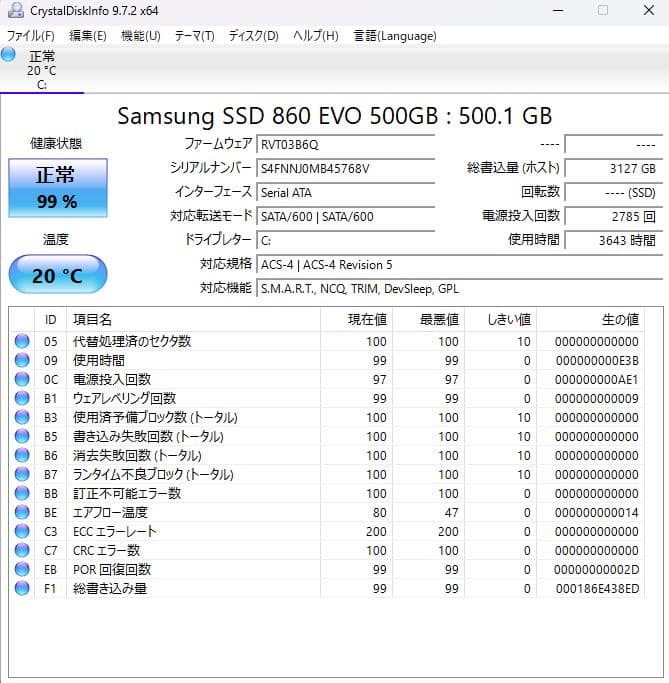The image size is (669, 683).
Task: Select the ECC エラーレート attribute name
Action: pos(115,531)
